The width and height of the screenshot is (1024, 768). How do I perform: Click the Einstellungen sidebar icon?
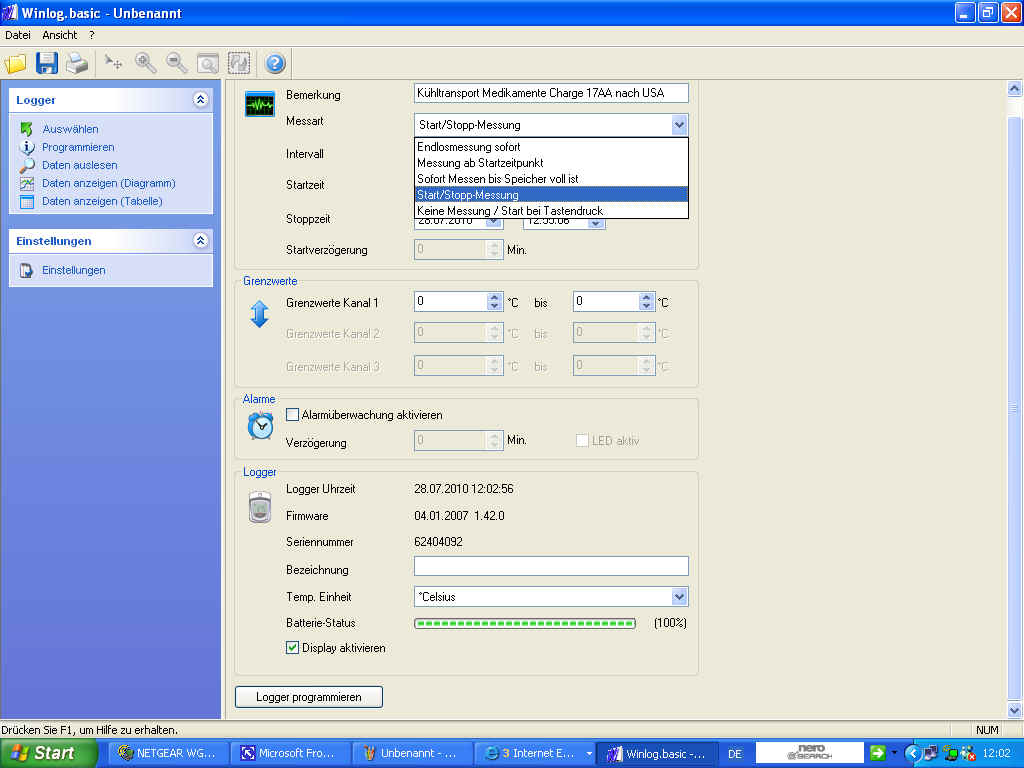[27, 270]
